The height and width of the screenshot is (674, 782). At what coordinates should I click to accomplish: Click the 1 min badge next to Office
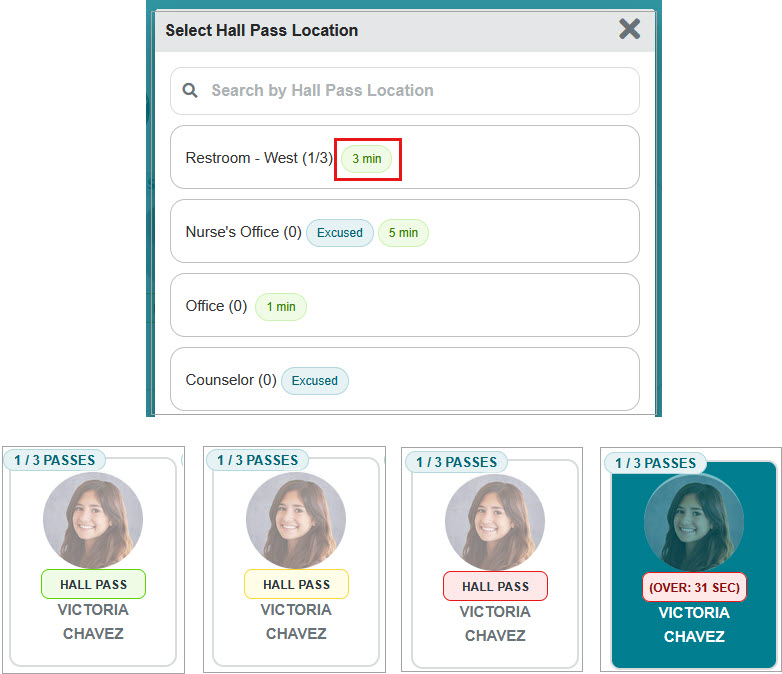point(281,307)
